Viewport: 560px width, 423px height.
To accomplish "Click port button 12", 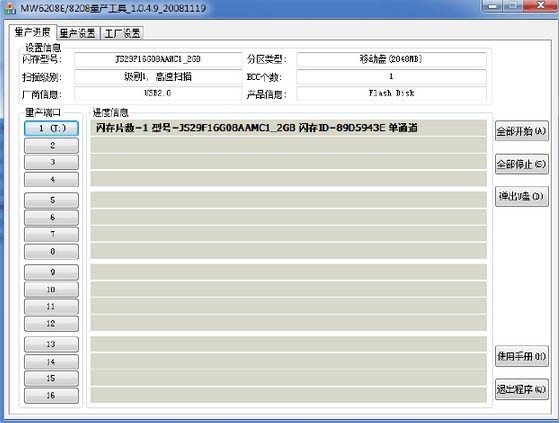I will click(x=51, y=324).
